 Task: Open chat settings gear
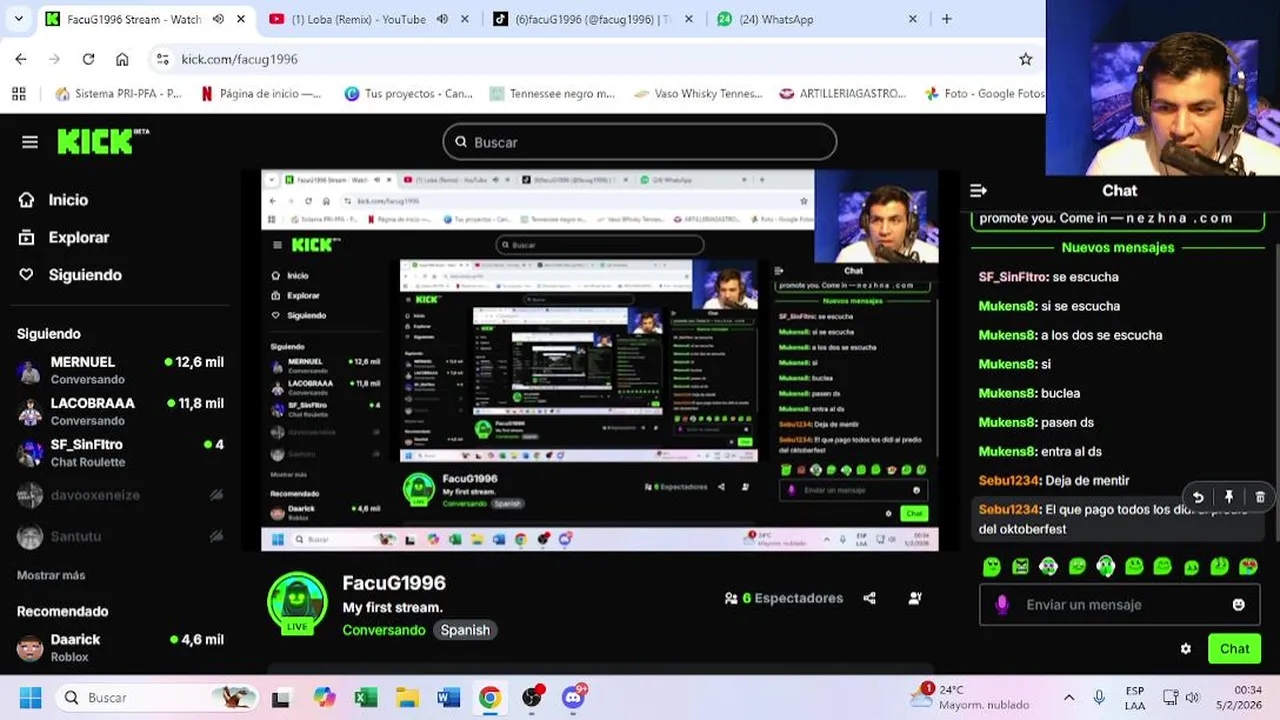[x=1185, y=649]
